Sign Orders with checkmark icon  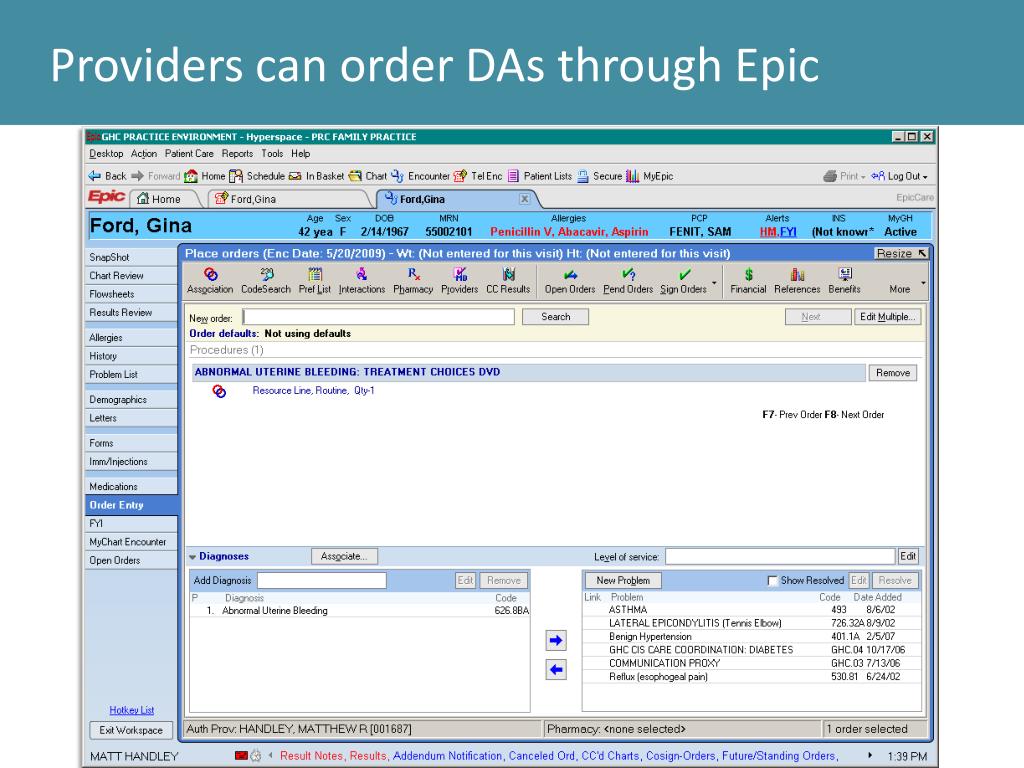(683, 281)
